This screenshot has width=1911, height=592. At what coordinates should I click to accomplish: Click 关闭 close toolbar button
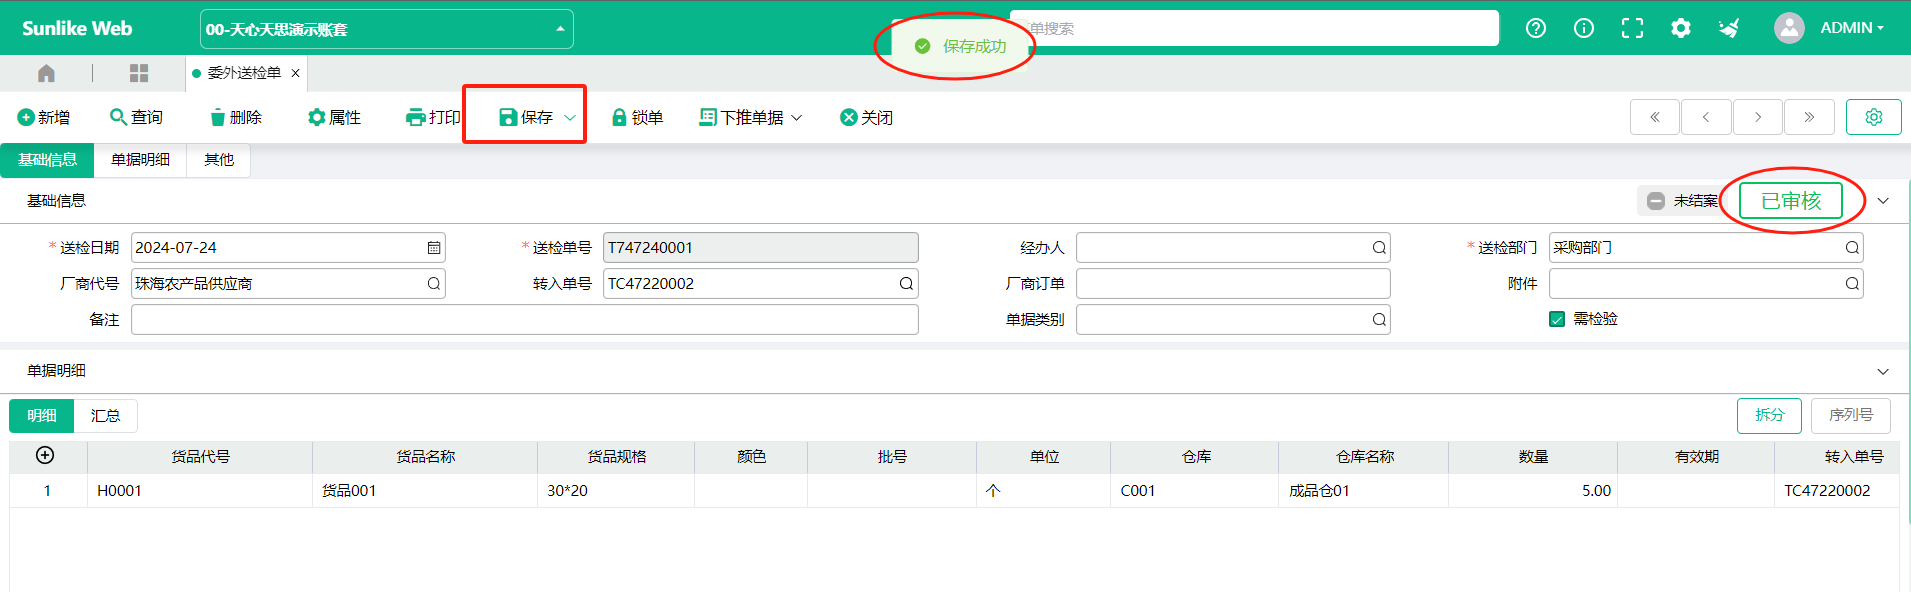pyautogui.click(x=867, y=117)
